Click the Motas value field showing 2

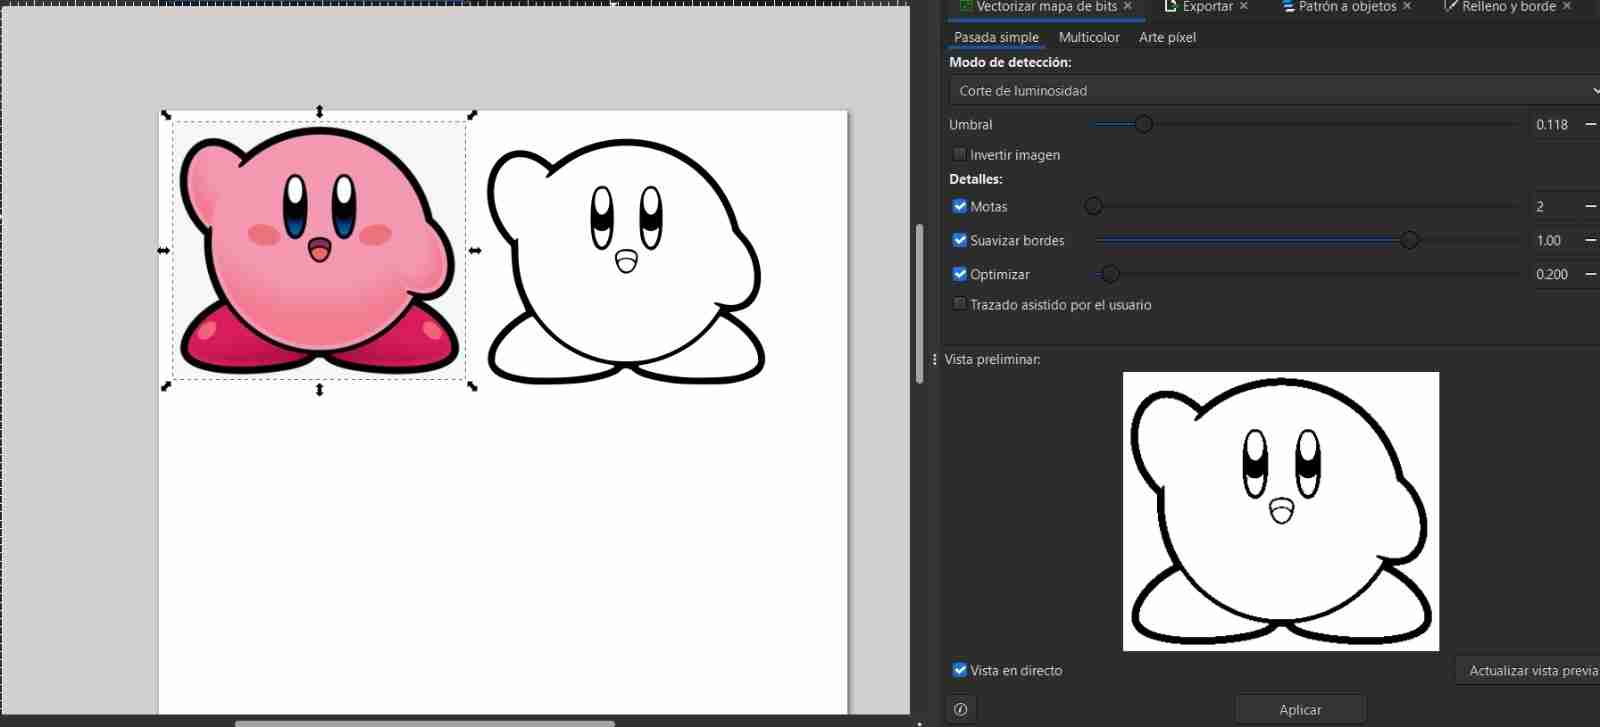pyautogui.click(x=1553, y=206)
